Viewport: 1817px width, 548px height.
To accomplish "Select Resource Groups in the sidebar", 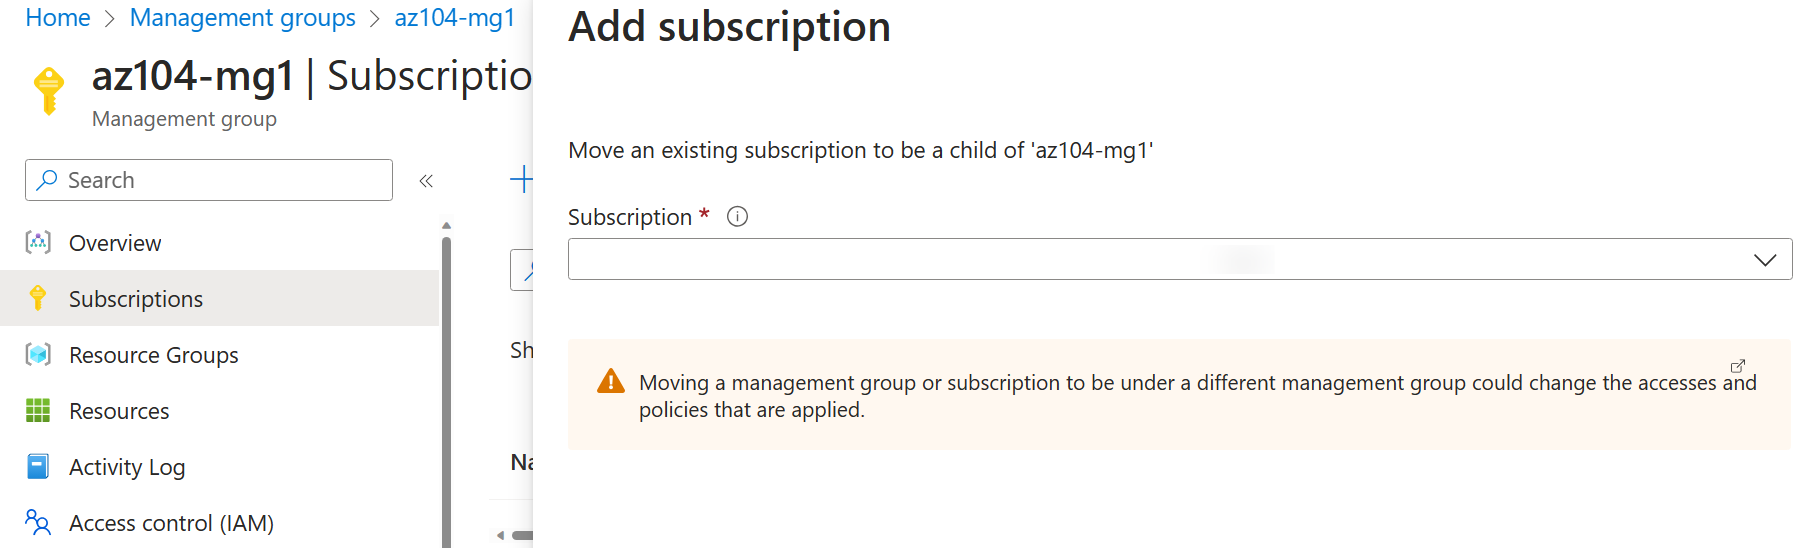I will (153, 355).
